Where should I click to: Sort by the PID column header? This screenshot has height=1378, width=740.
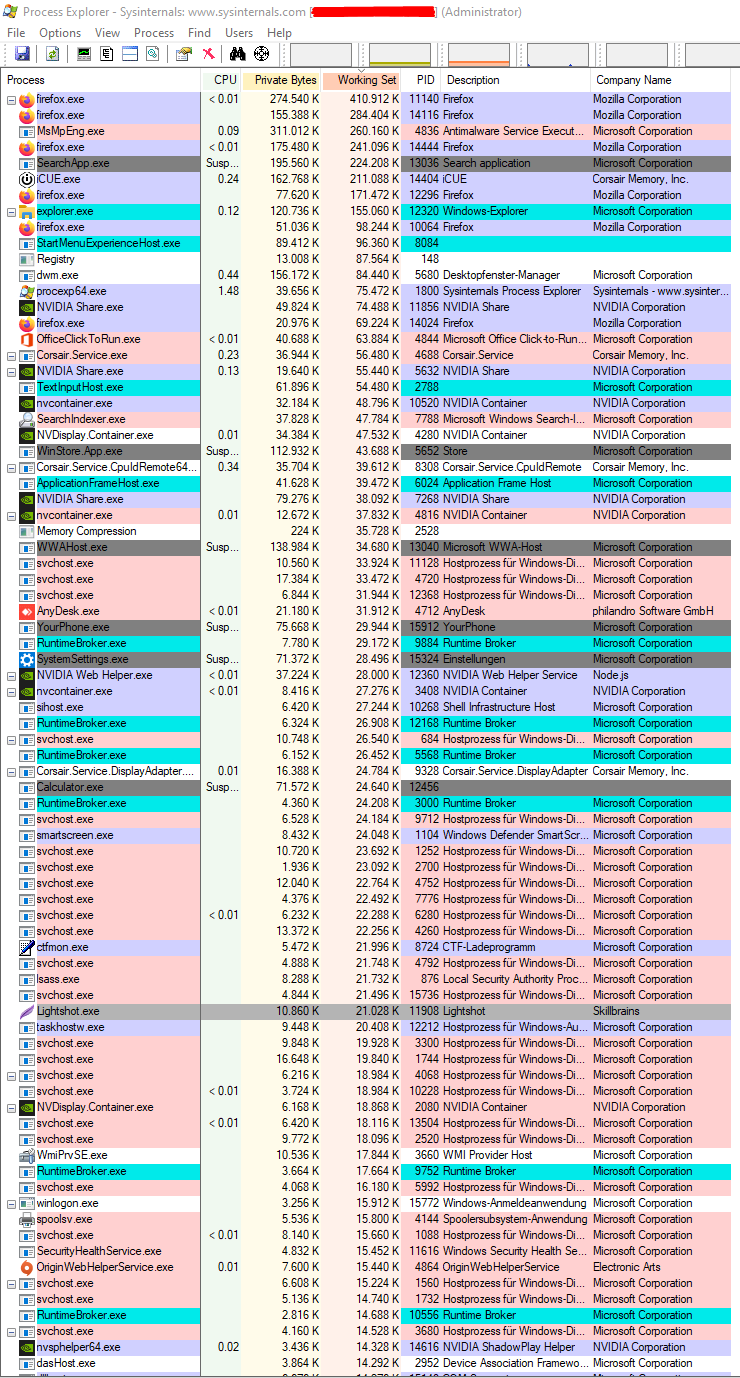pyautogui.click(x=422, y=80)
